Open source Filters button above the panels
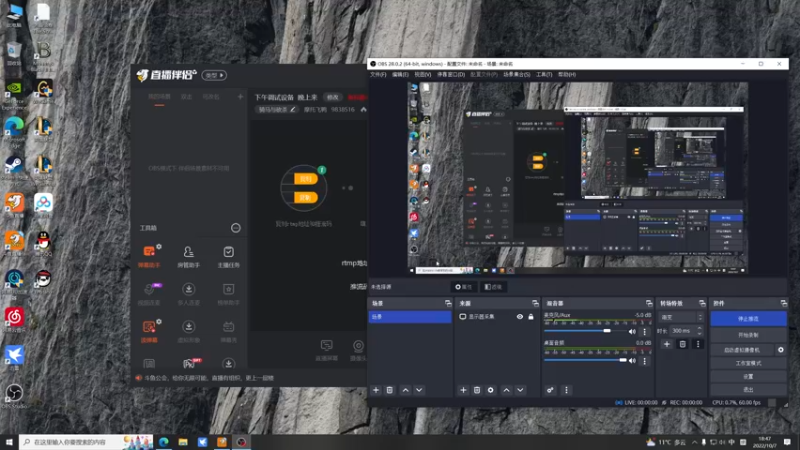Image resolution: width=800 pixels, height=450 pixels. 493,287
